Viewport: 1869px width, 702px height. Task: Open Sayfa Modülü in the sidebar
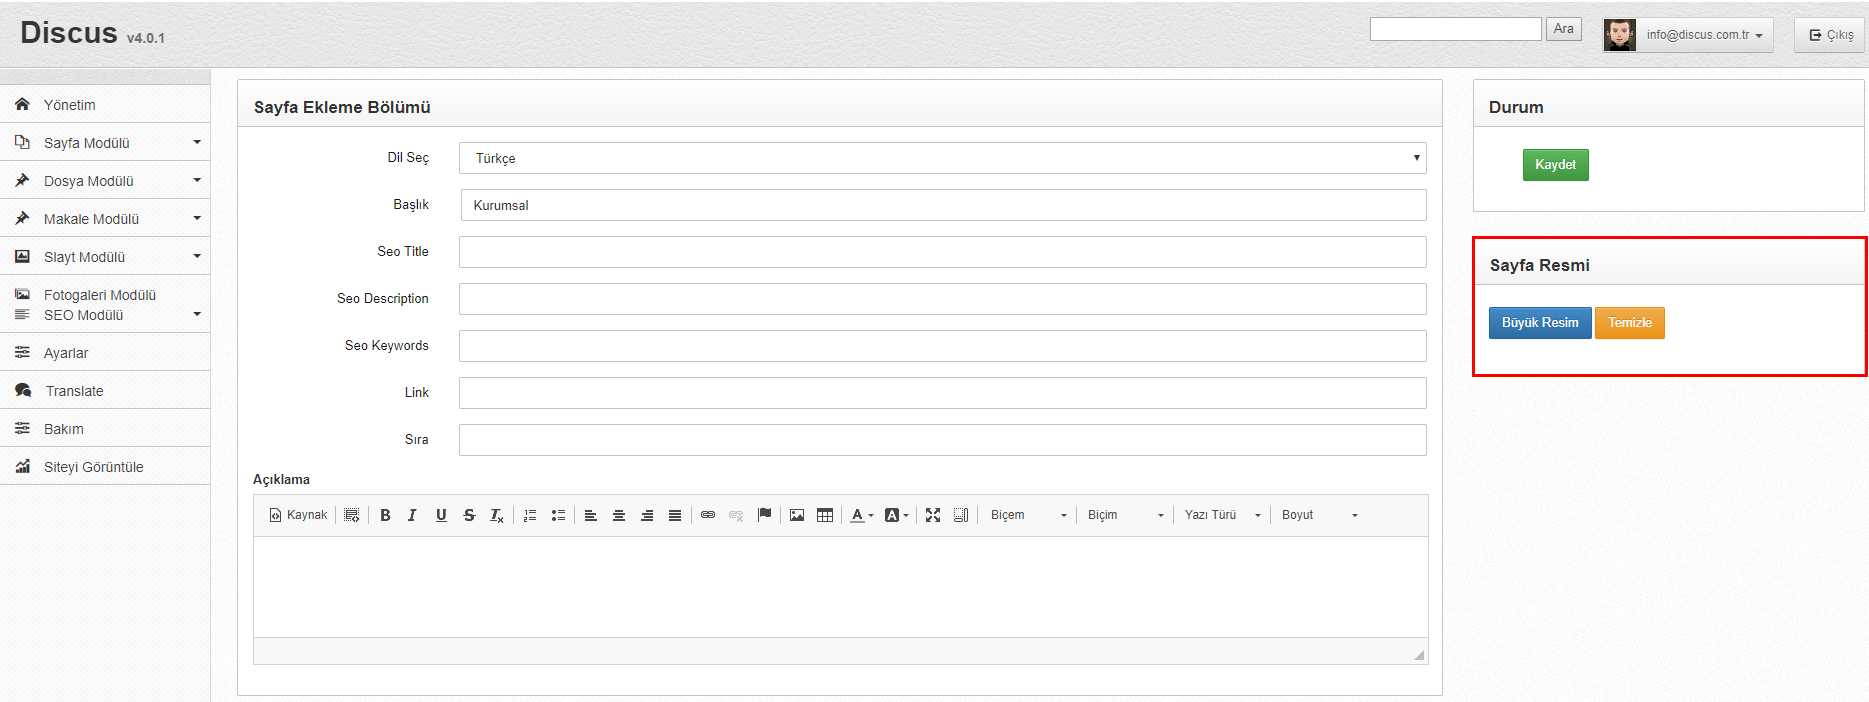(x=105, y=143)
